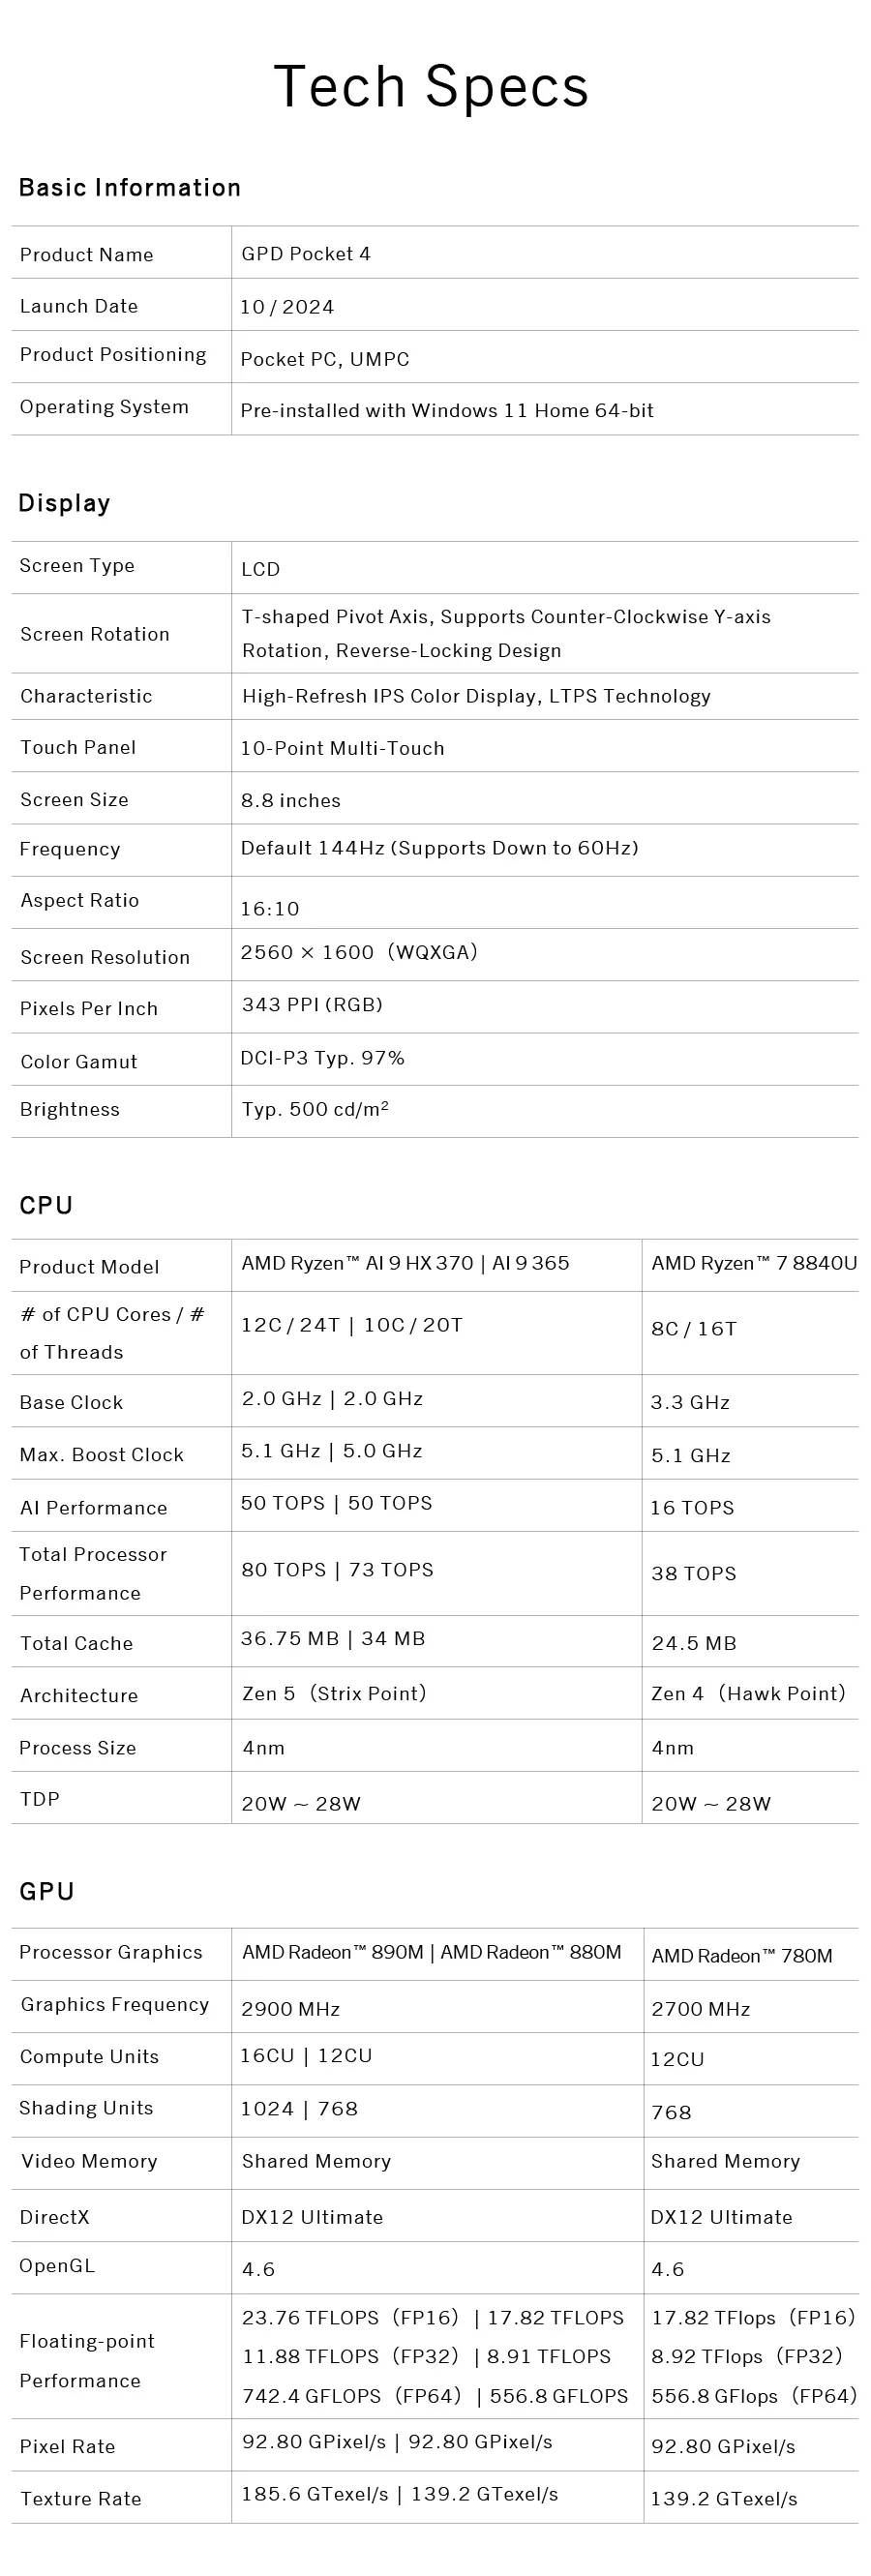The image size is (871, 2576).
Task: Click the 10 / 2024 launch date value
Action: [x=287, y=307]
